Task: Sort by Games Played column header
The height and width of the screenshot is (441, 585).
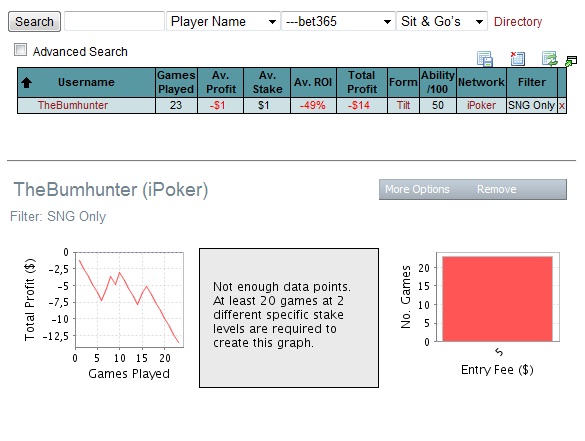Action: click(x=176, y=82)
